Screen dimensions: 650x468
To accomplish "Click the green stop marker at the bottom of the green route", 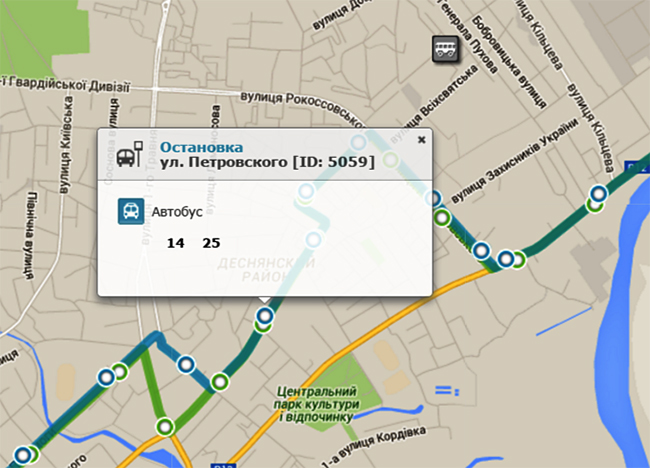I will coord(165,427).
